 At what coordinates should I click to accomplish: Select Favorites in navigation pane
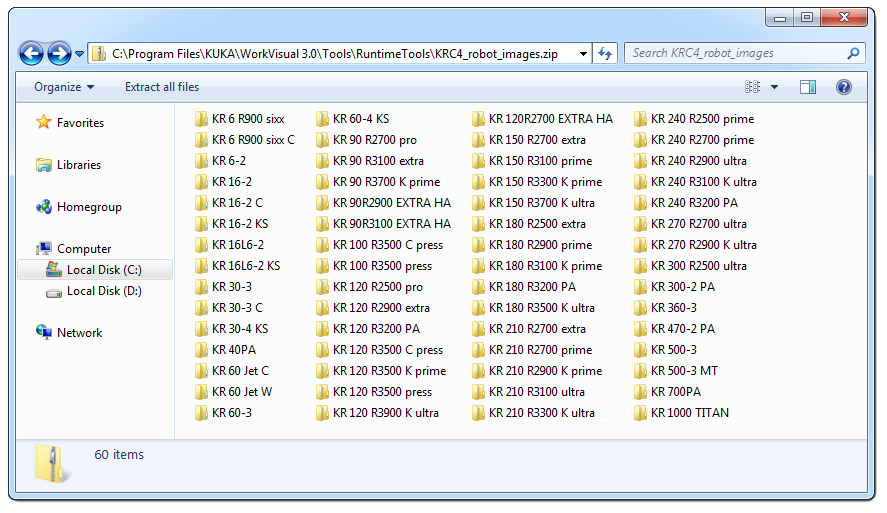coord(70,123)
